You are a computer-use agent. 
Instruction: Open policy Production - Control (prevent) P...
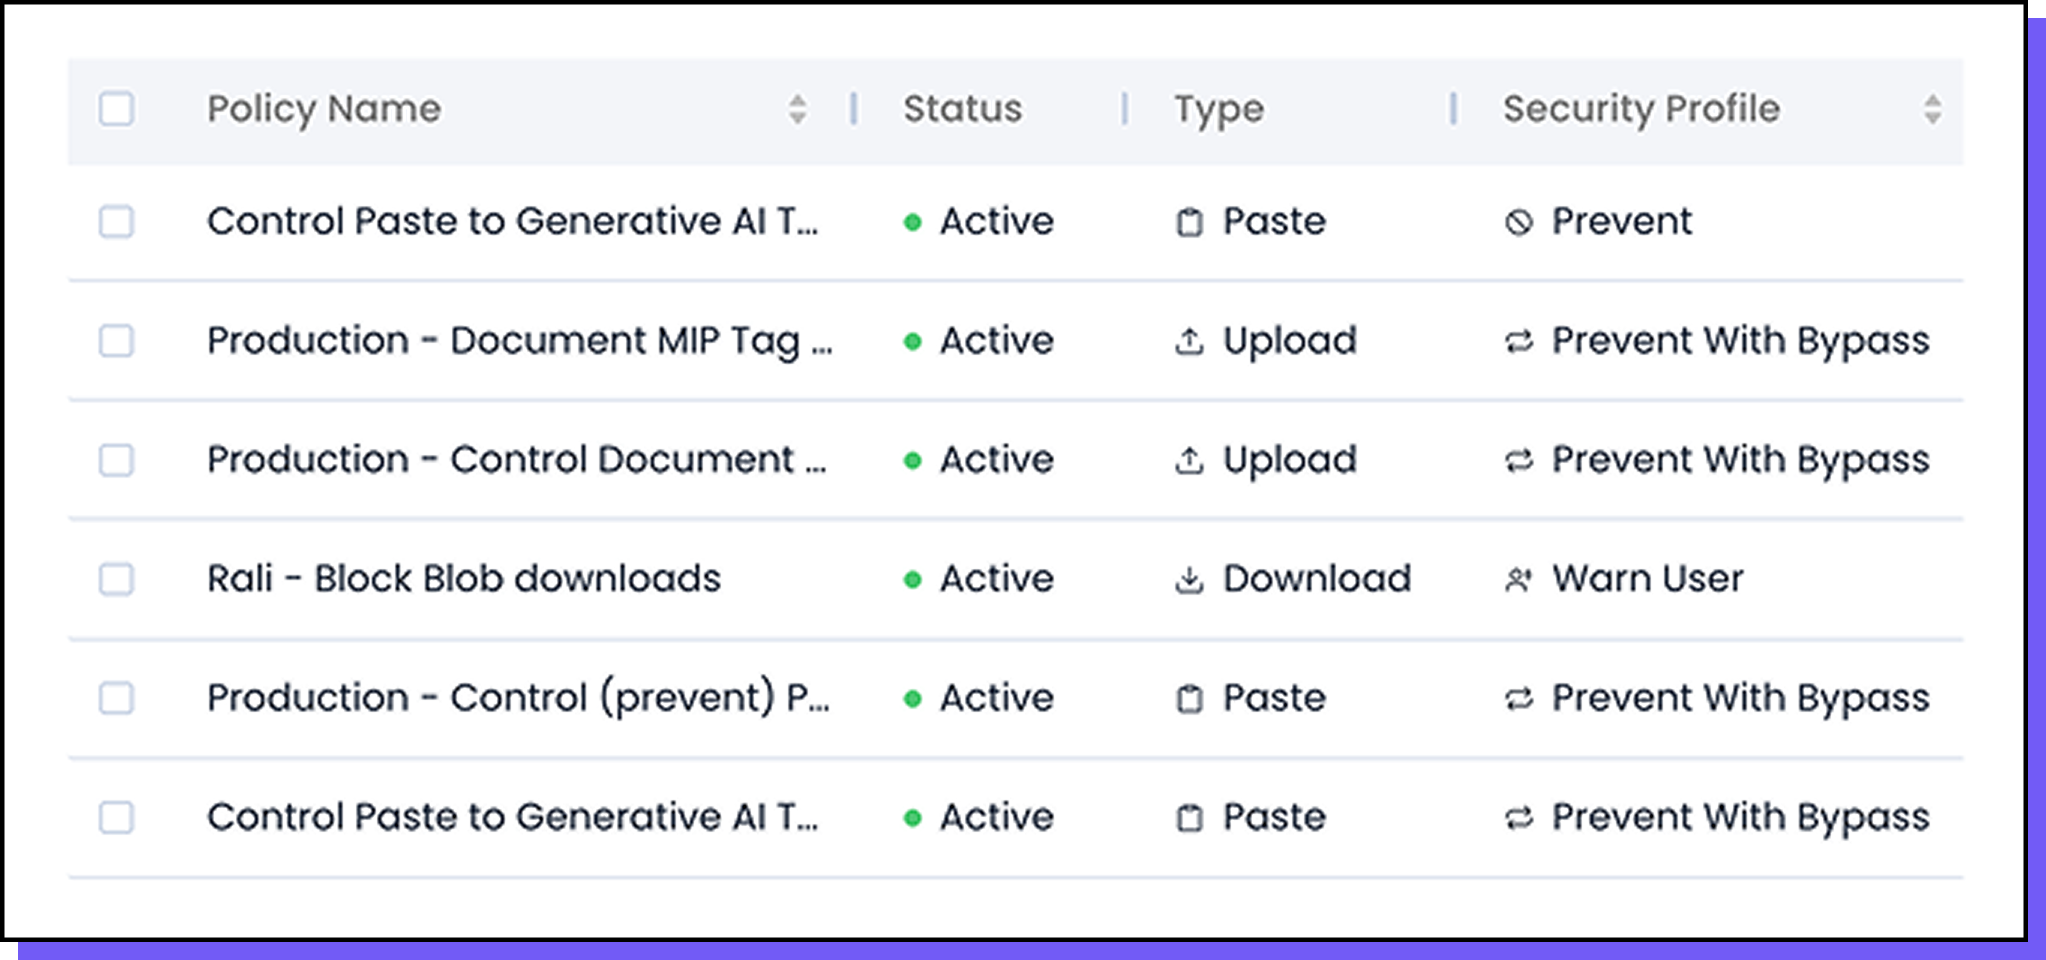point(518,698)
